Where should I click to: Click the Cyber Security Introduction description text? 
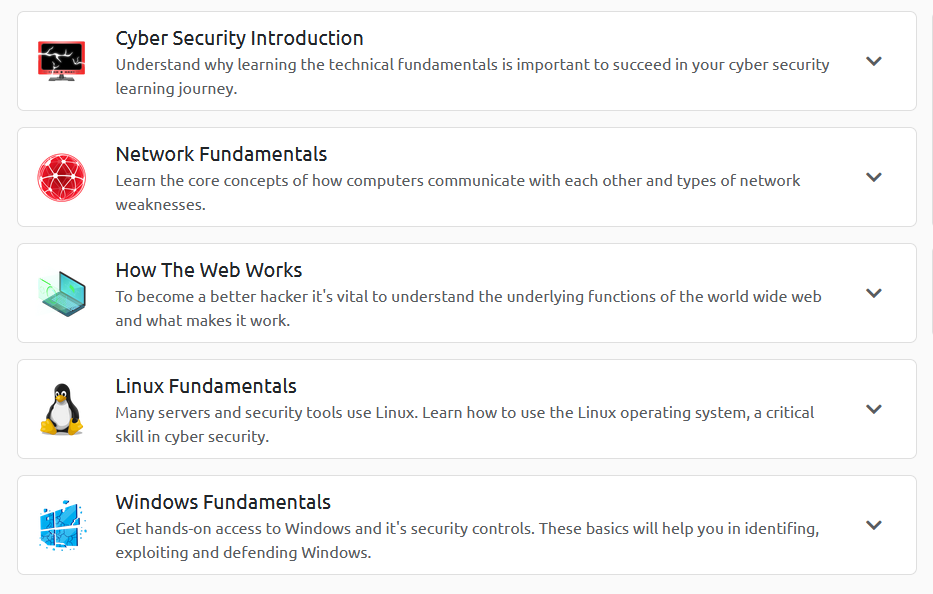pos(472,65)
